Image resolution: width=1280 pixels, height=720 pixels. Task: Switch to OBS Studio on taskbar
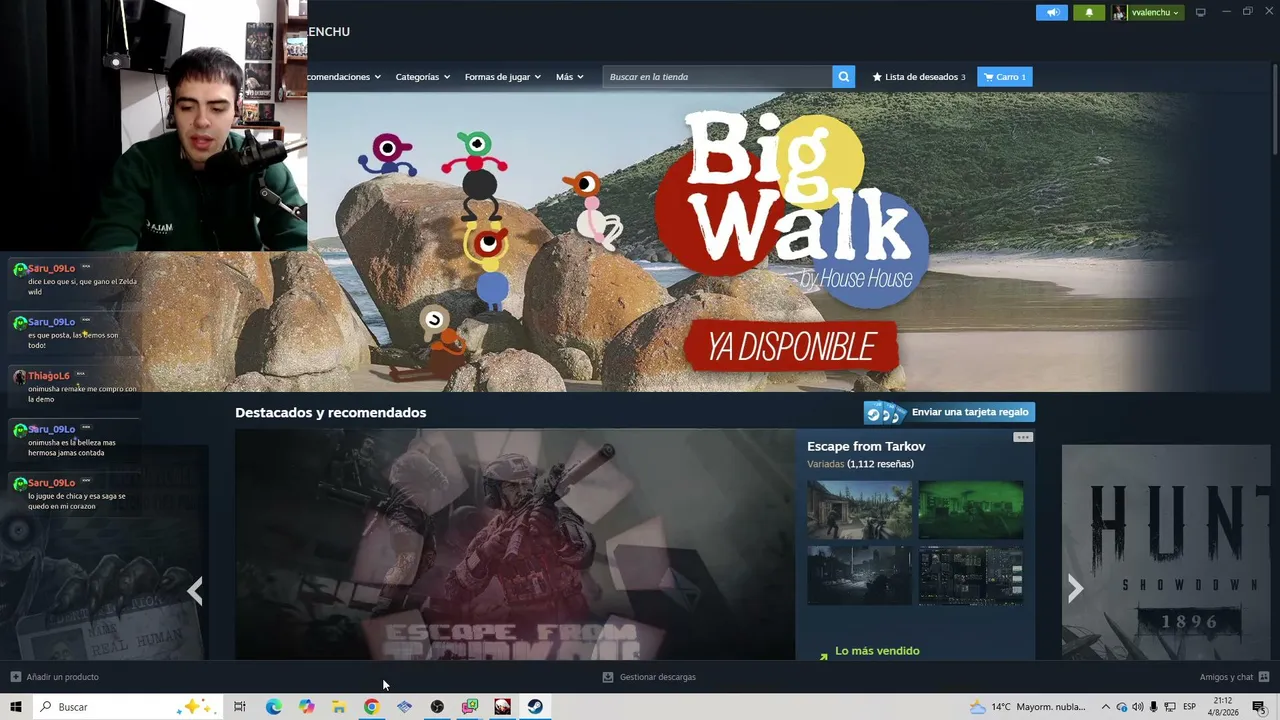tap(437, 707)
